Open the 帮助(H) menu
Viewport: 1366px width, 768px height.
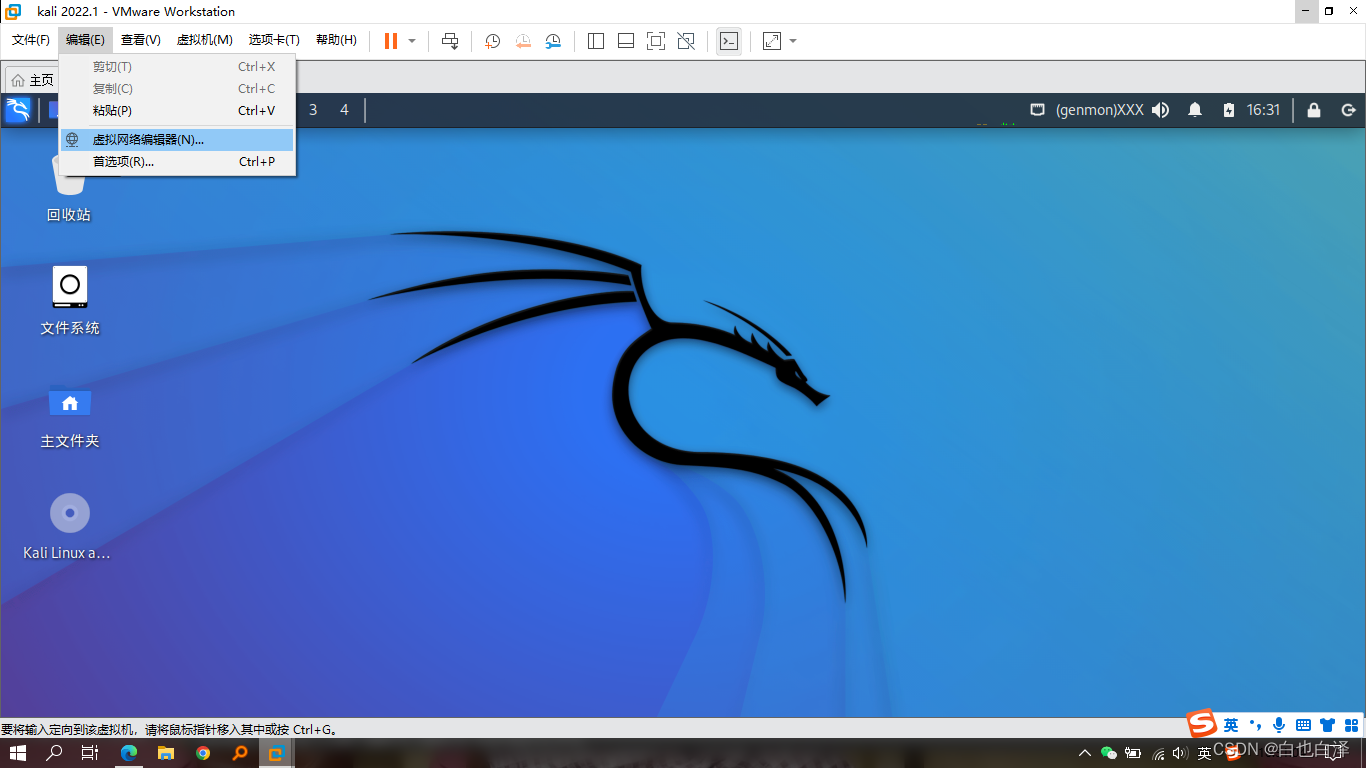tap(336, 40)
